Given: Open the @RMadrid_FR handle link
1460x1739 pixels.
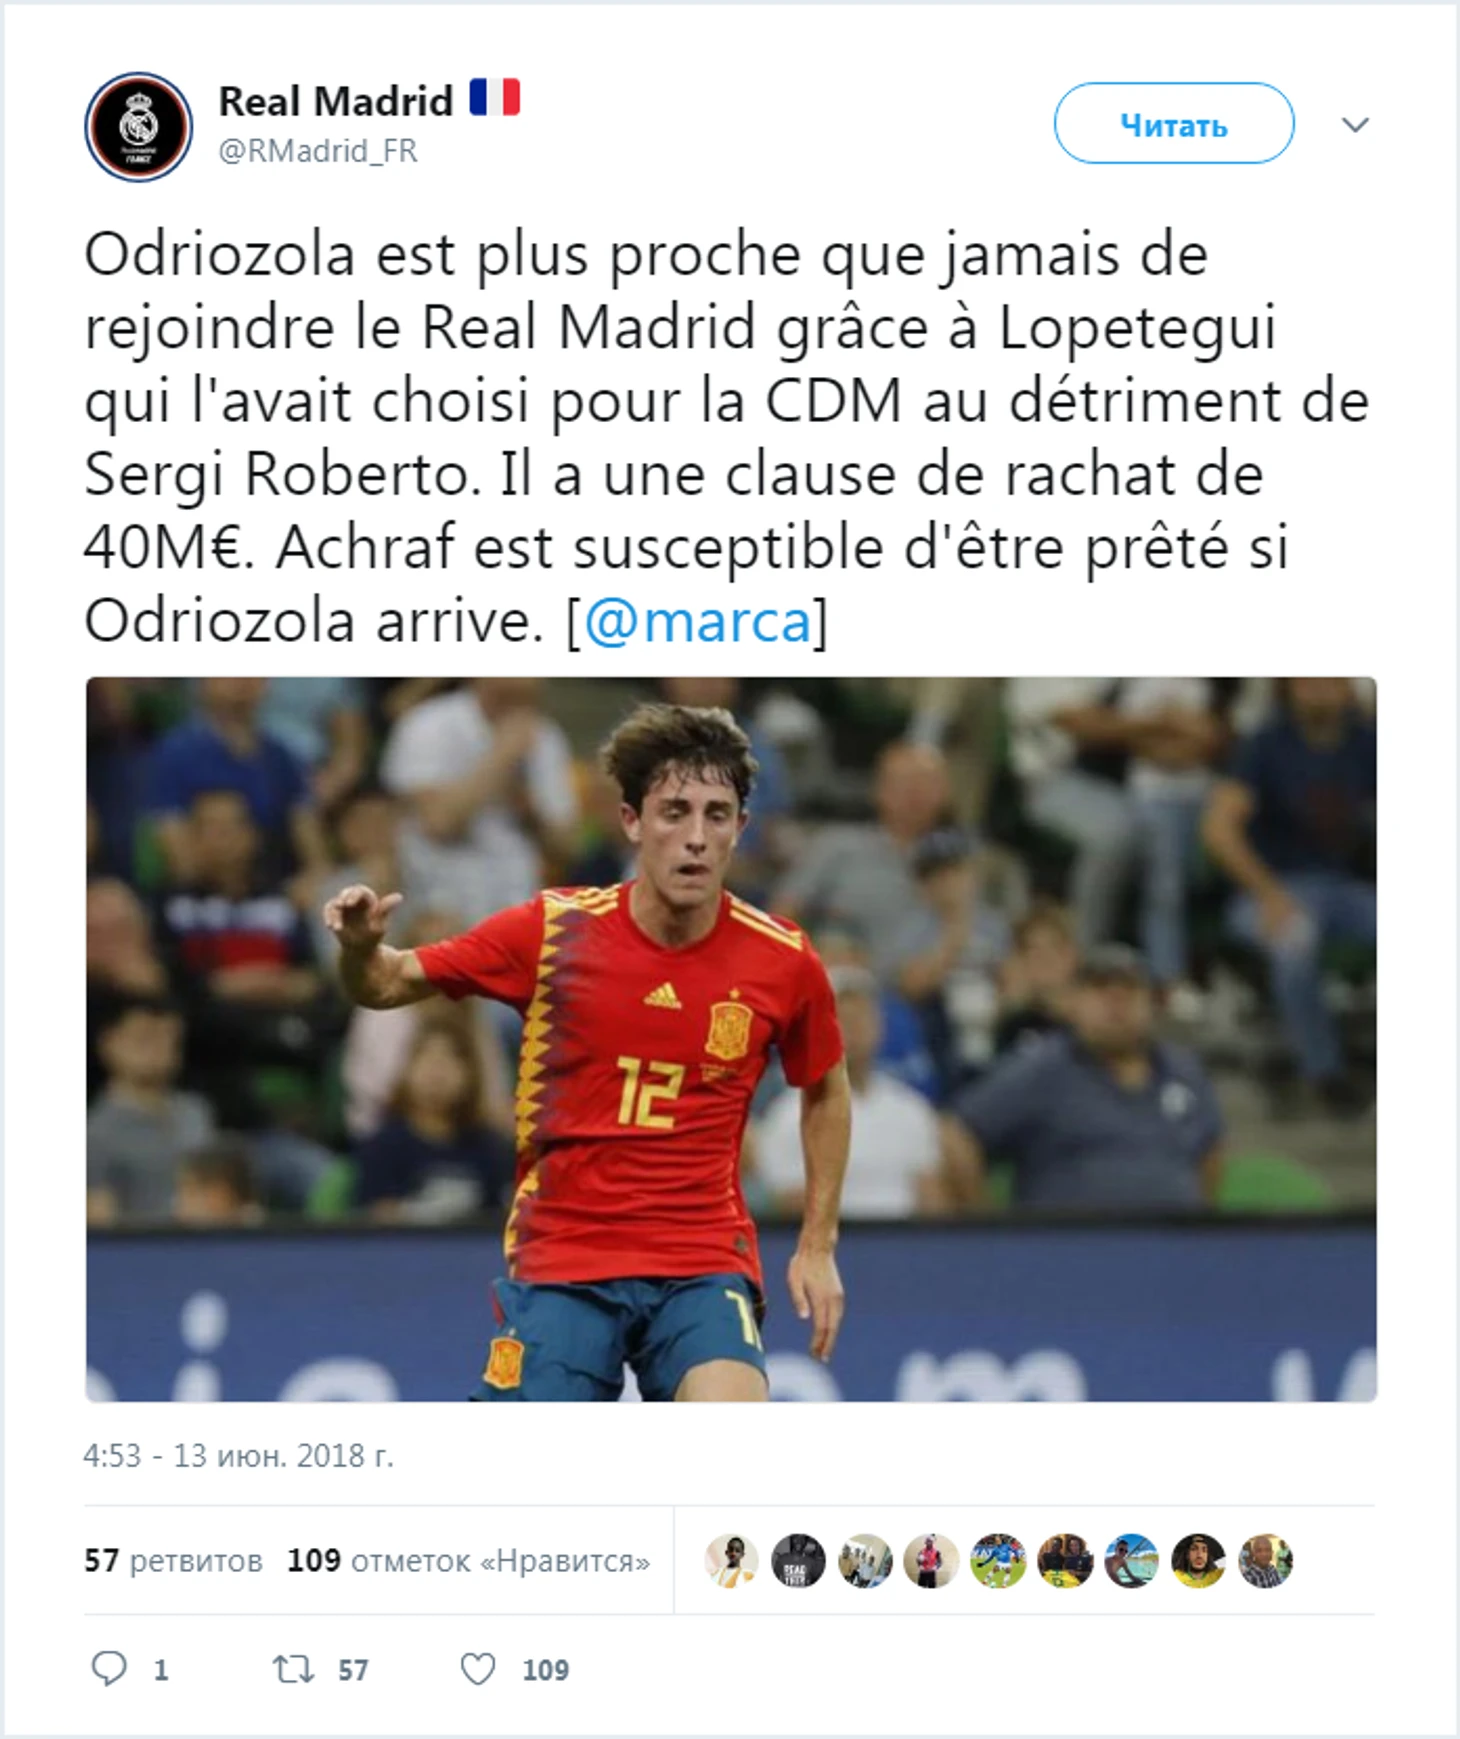Looking at the screenshot, I should pyautogui.click(x=317, y=151).
